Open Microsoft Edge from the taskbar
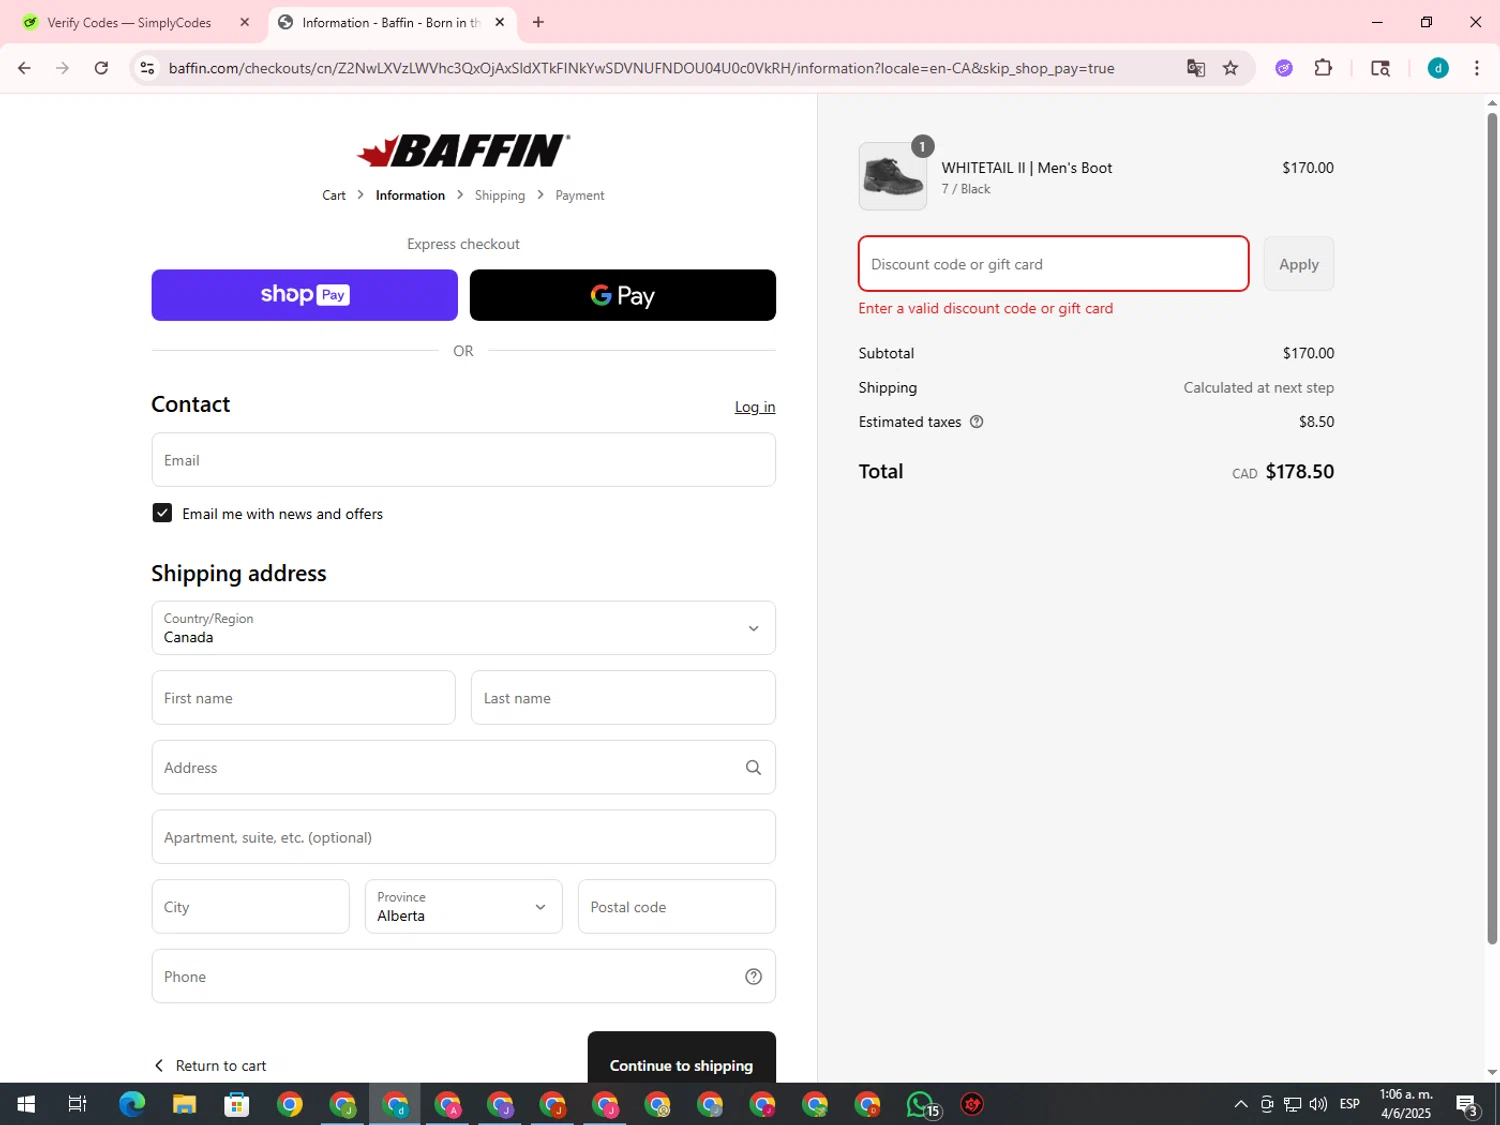Image resolution: width=1500 pixels, height=1125 pixels. click(132, 1104)
